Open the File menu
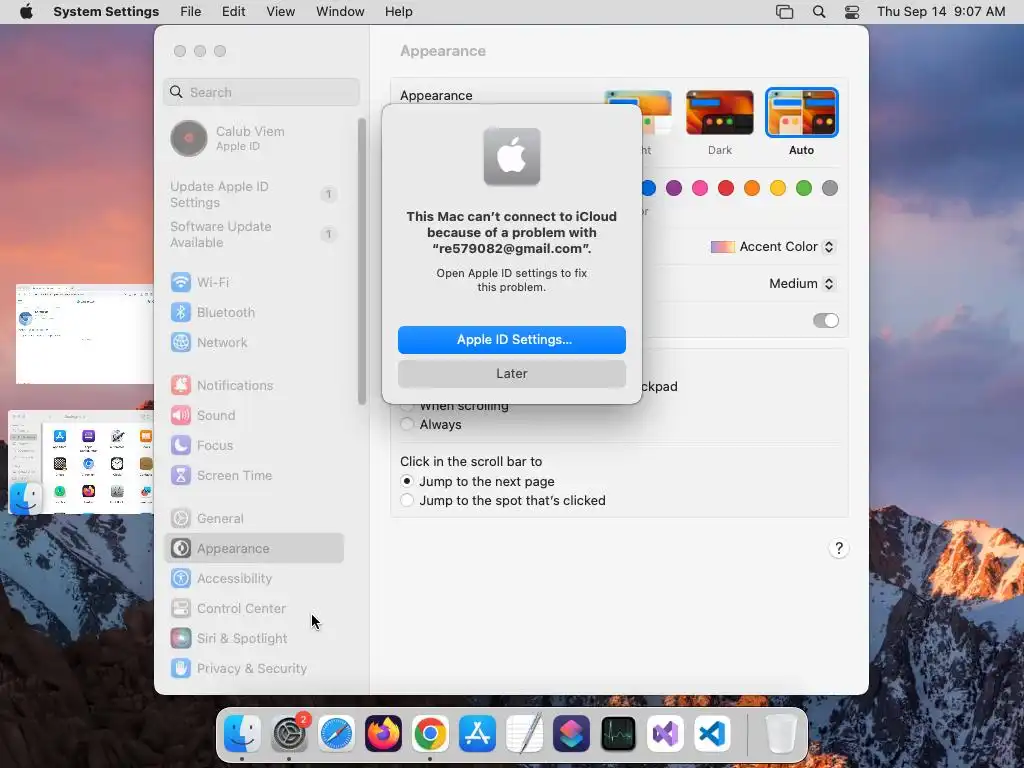Screen dimensions: 1024x768 (x=191, y=12)
